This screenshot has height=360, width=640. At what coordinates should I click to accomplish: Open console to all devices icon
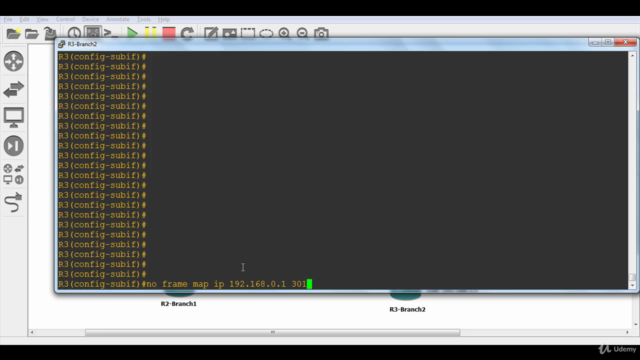(x=111, y=33)
